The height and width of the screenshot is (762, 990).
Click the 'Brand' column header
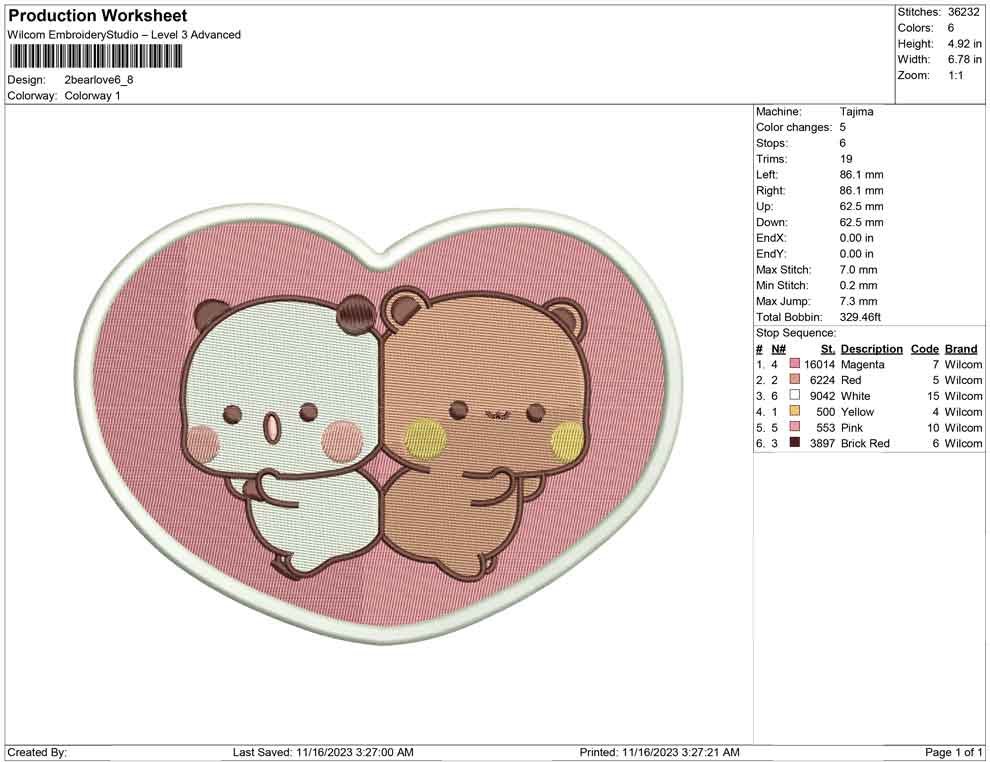coord(961,349)
